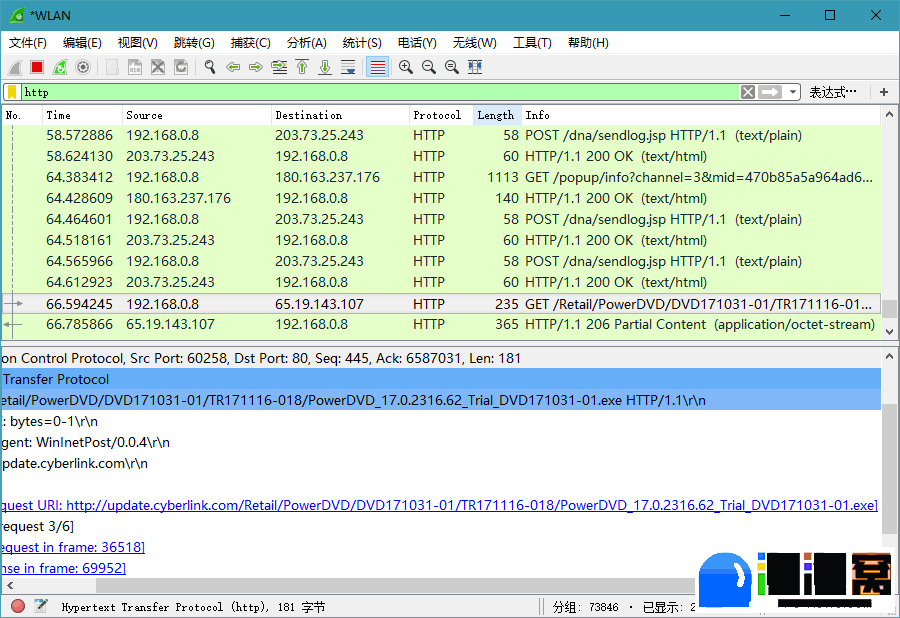Select the Transfer Protocol details row

tap(441, 379)
